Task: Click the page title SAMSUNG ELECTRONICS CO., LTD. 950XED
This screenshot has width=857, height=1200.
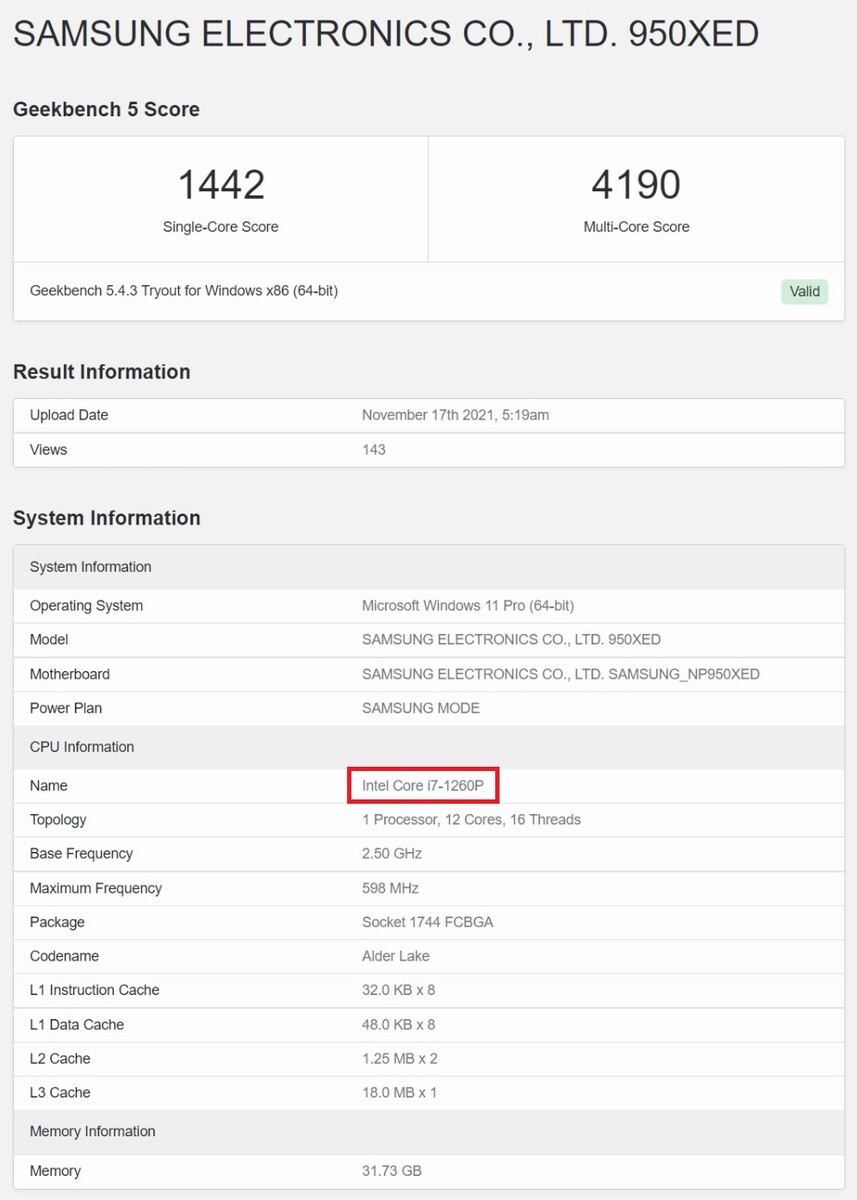Action: click(x=386, y=35)
